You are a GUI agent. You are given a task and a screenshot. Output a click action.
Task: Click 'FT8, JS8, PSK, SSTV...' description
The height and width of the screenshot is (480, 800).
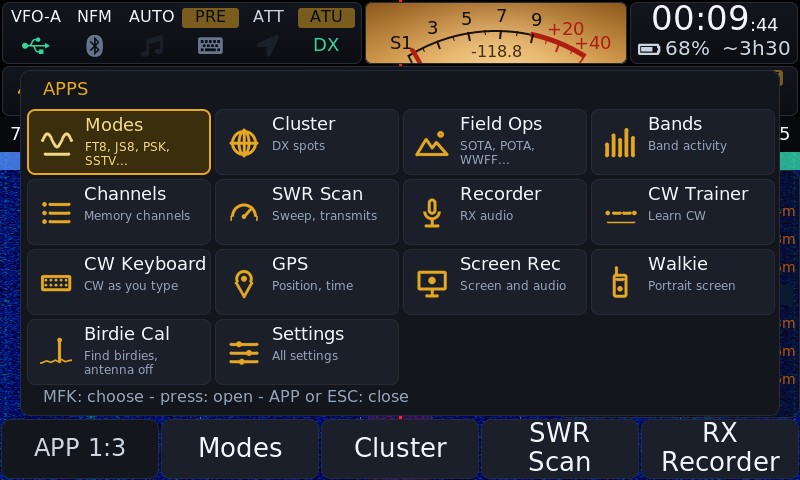127,154
